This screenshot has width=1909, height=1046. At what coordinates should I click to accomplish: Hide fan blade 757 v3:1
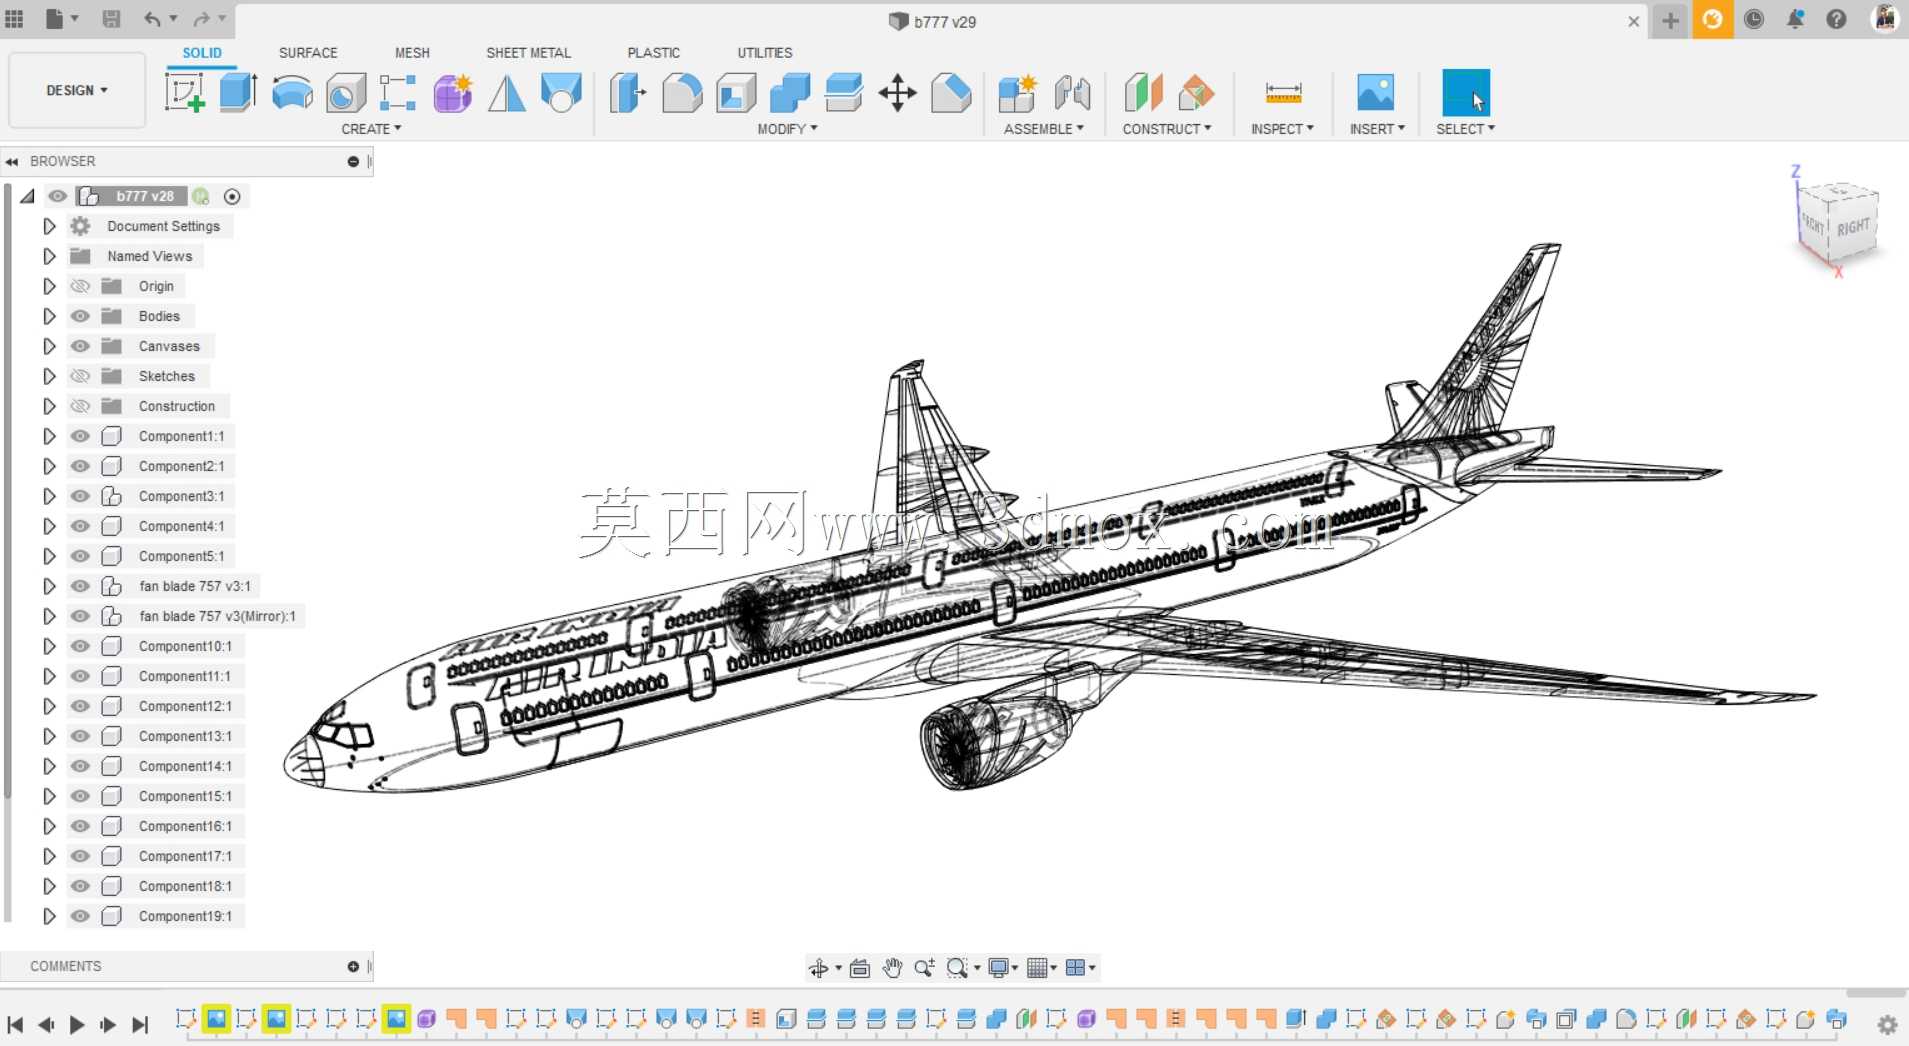pos(80,586)
